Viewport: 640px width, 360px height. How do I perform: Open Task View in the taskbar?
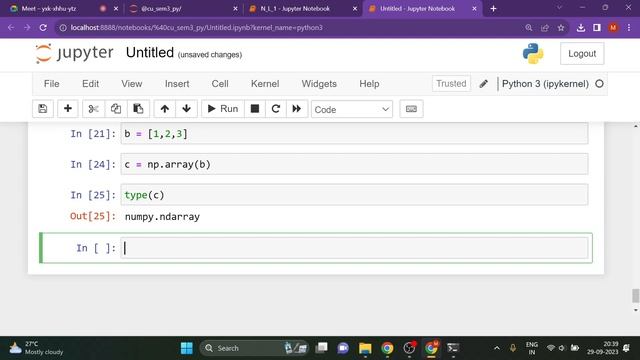(x=322, y=348)
